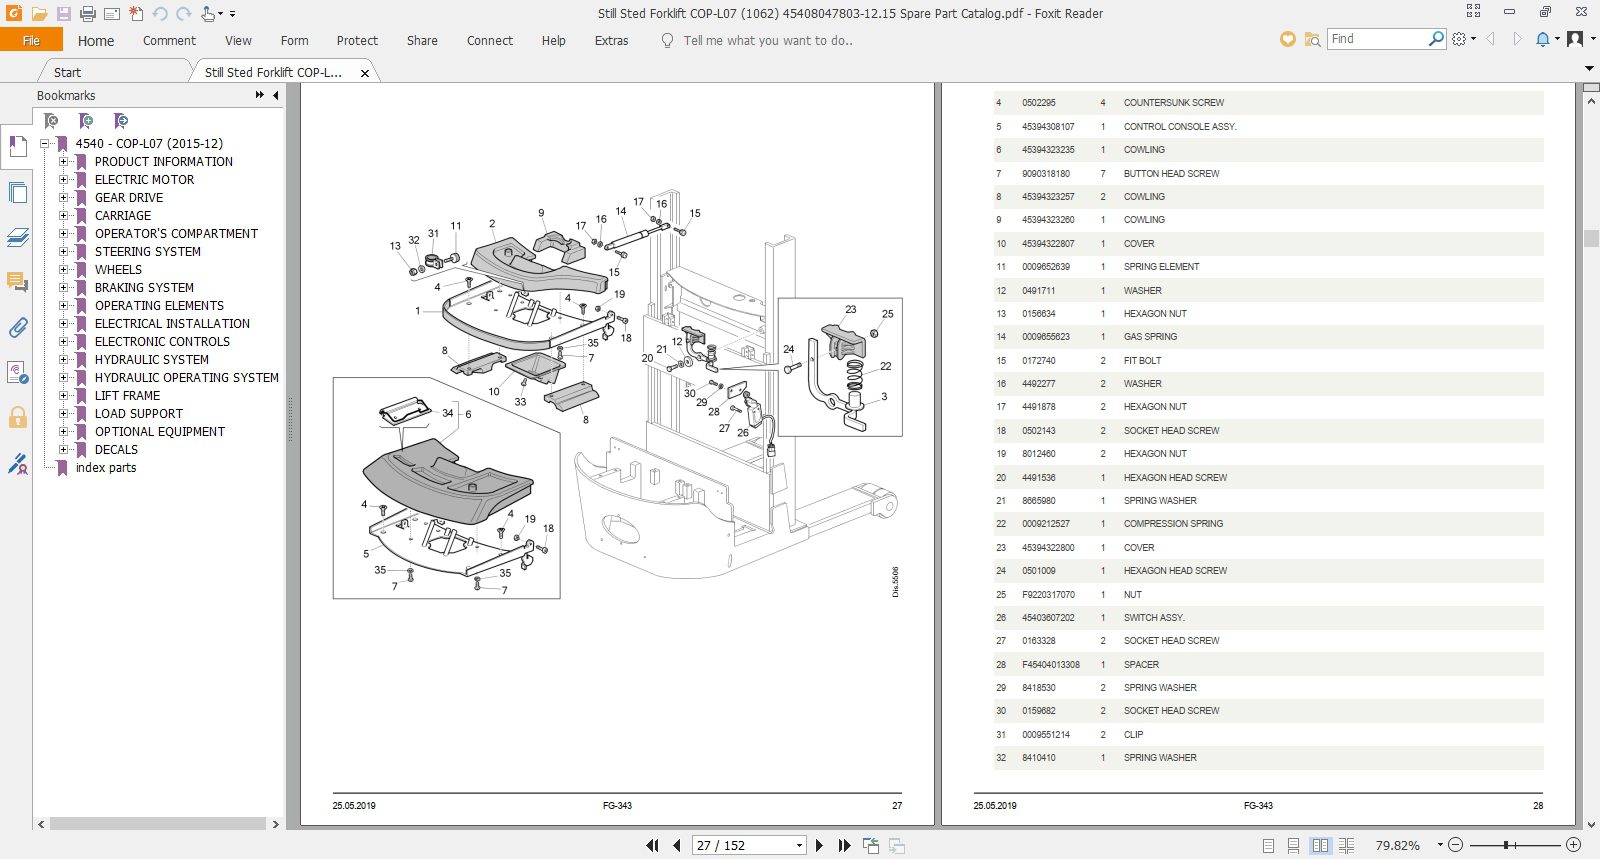Toggle Facing two-page view mode
Screen dimensions: 1600x859
pyautogui.click(x=1320, y=846)
